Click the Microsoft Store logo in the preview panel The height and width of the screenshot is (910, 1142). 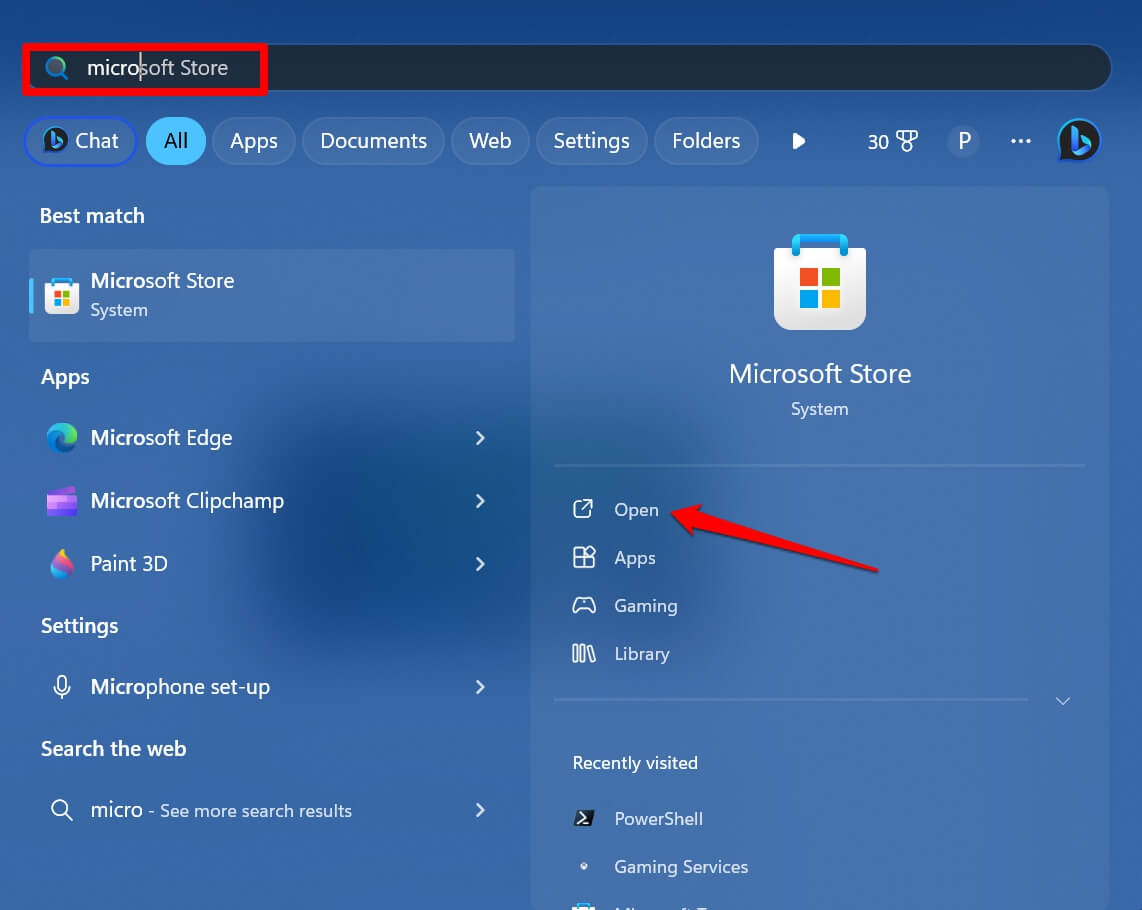(819, 281)
